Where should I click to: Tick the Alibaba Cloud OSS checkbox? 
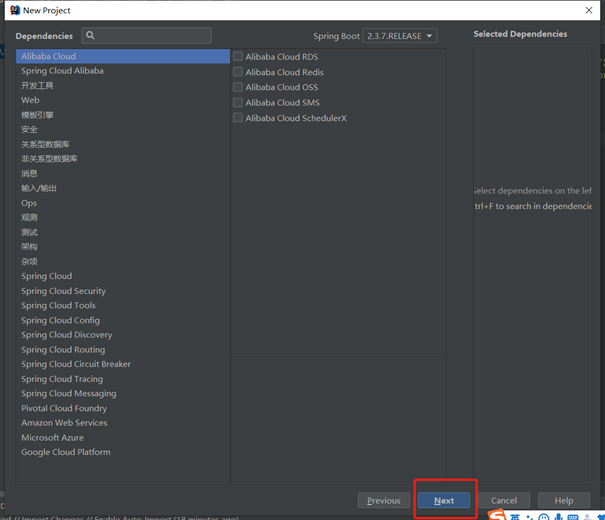238,87
